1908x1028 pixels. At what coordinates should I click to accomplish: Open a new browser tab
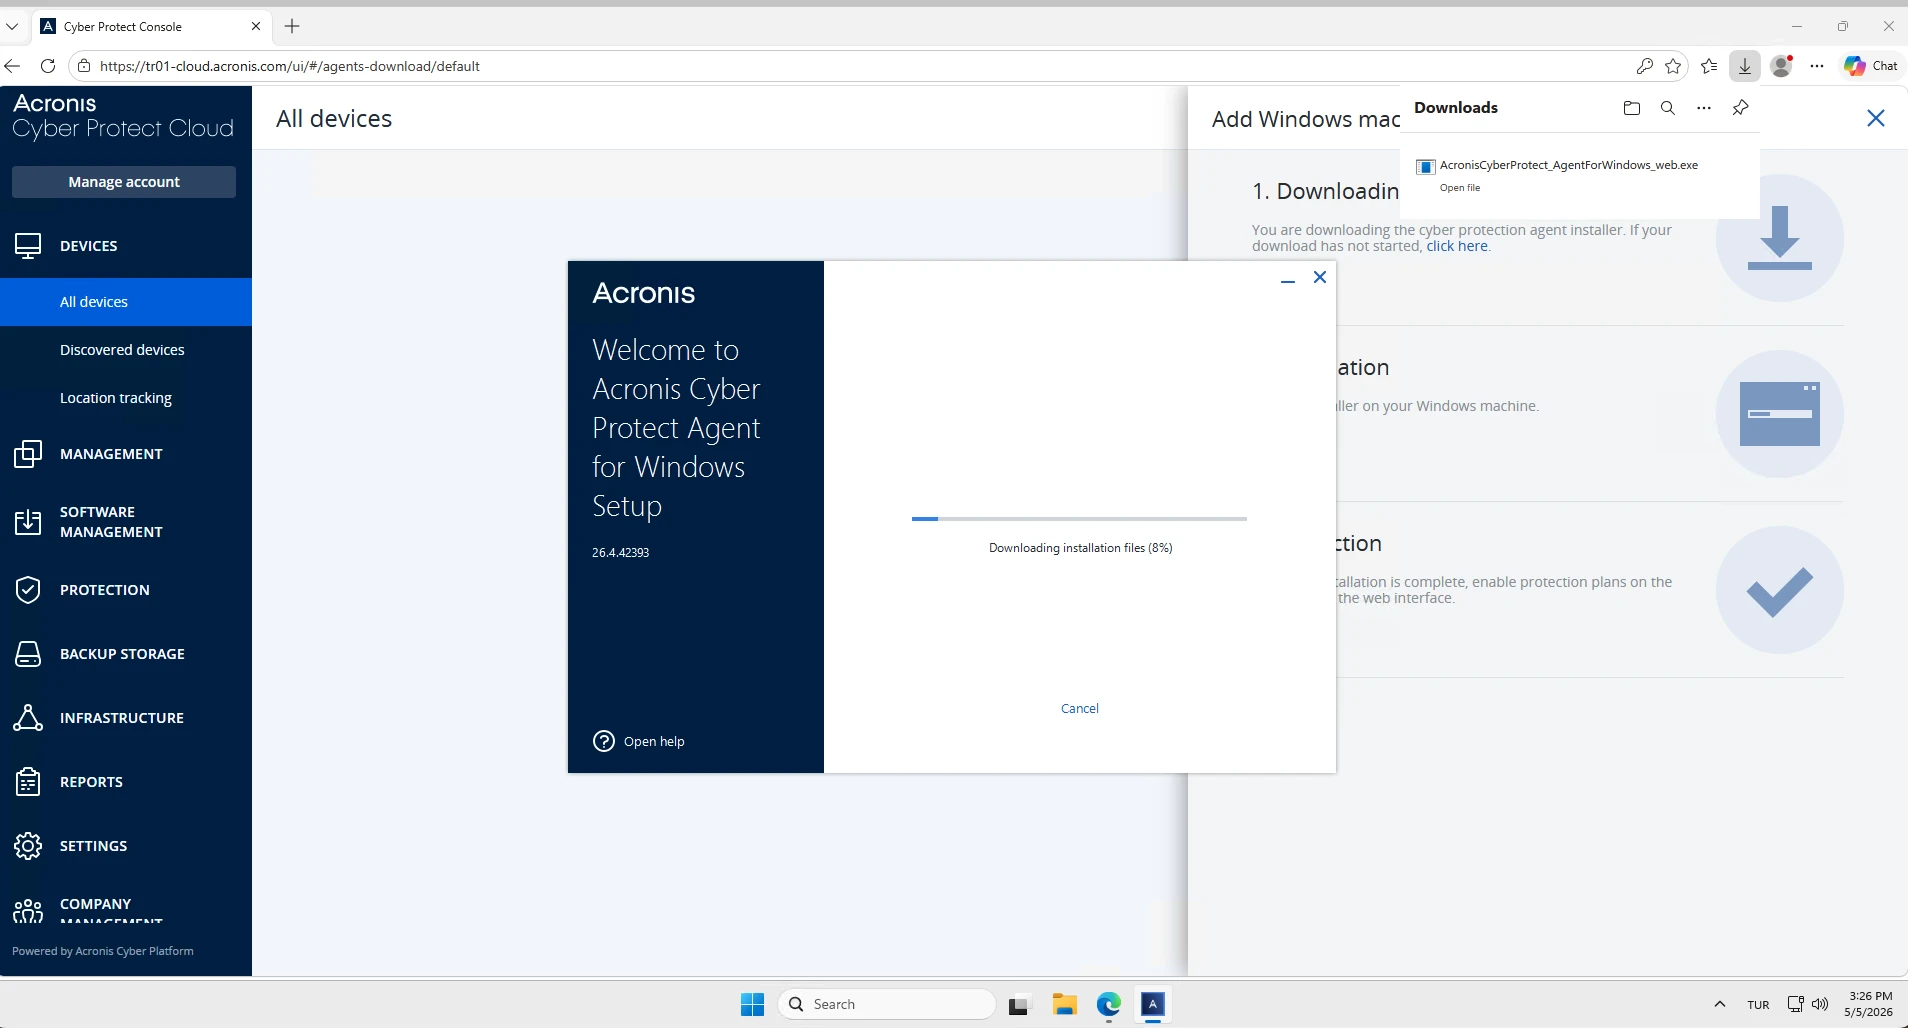(292, 26)
